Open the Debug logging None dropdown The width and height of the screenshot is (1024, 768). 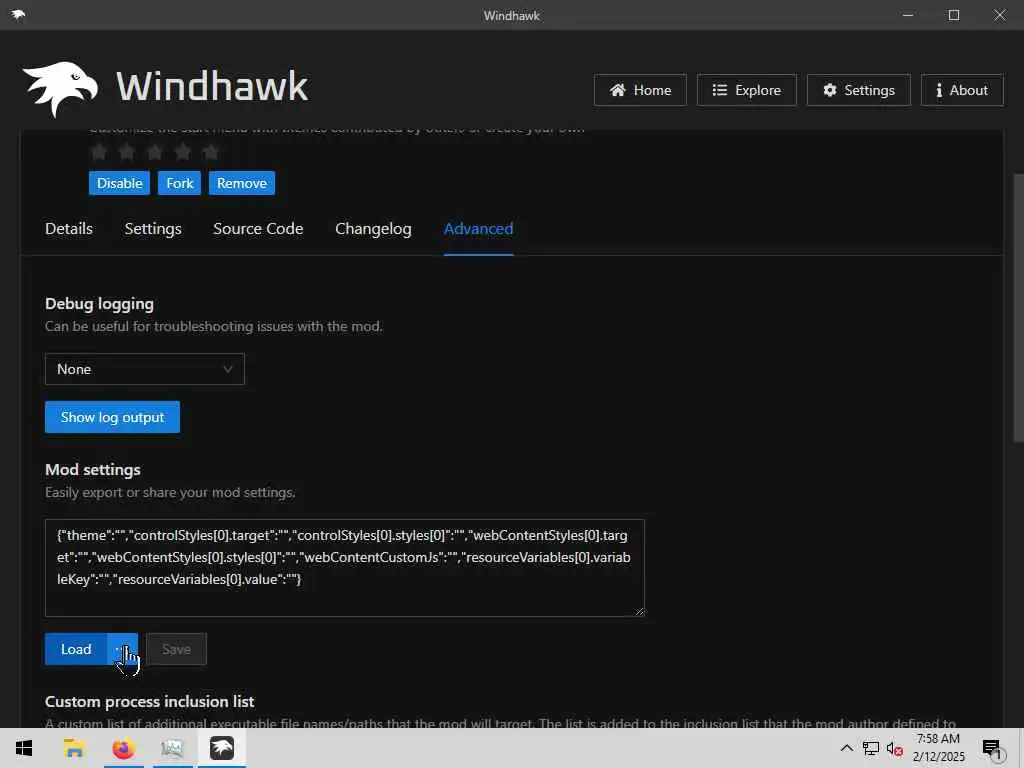145,369
